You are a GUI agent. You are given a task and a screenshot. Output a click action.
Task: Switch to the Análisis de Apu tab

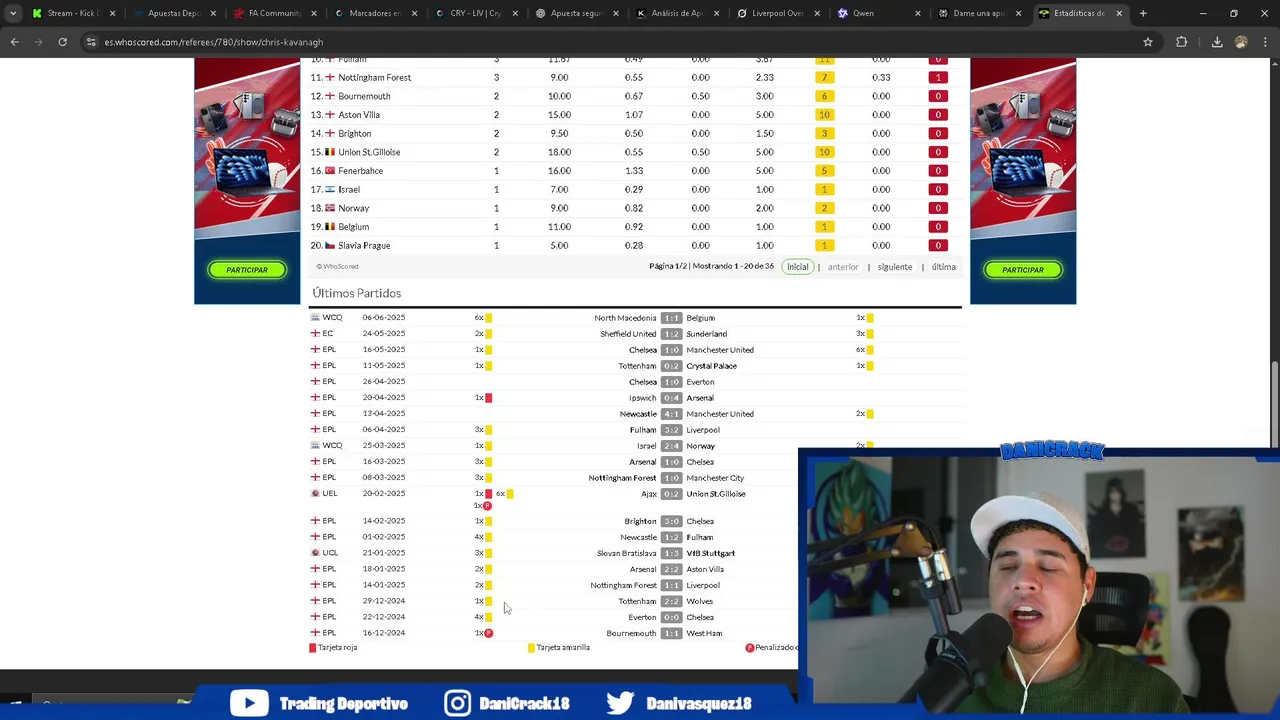(679, 13)
